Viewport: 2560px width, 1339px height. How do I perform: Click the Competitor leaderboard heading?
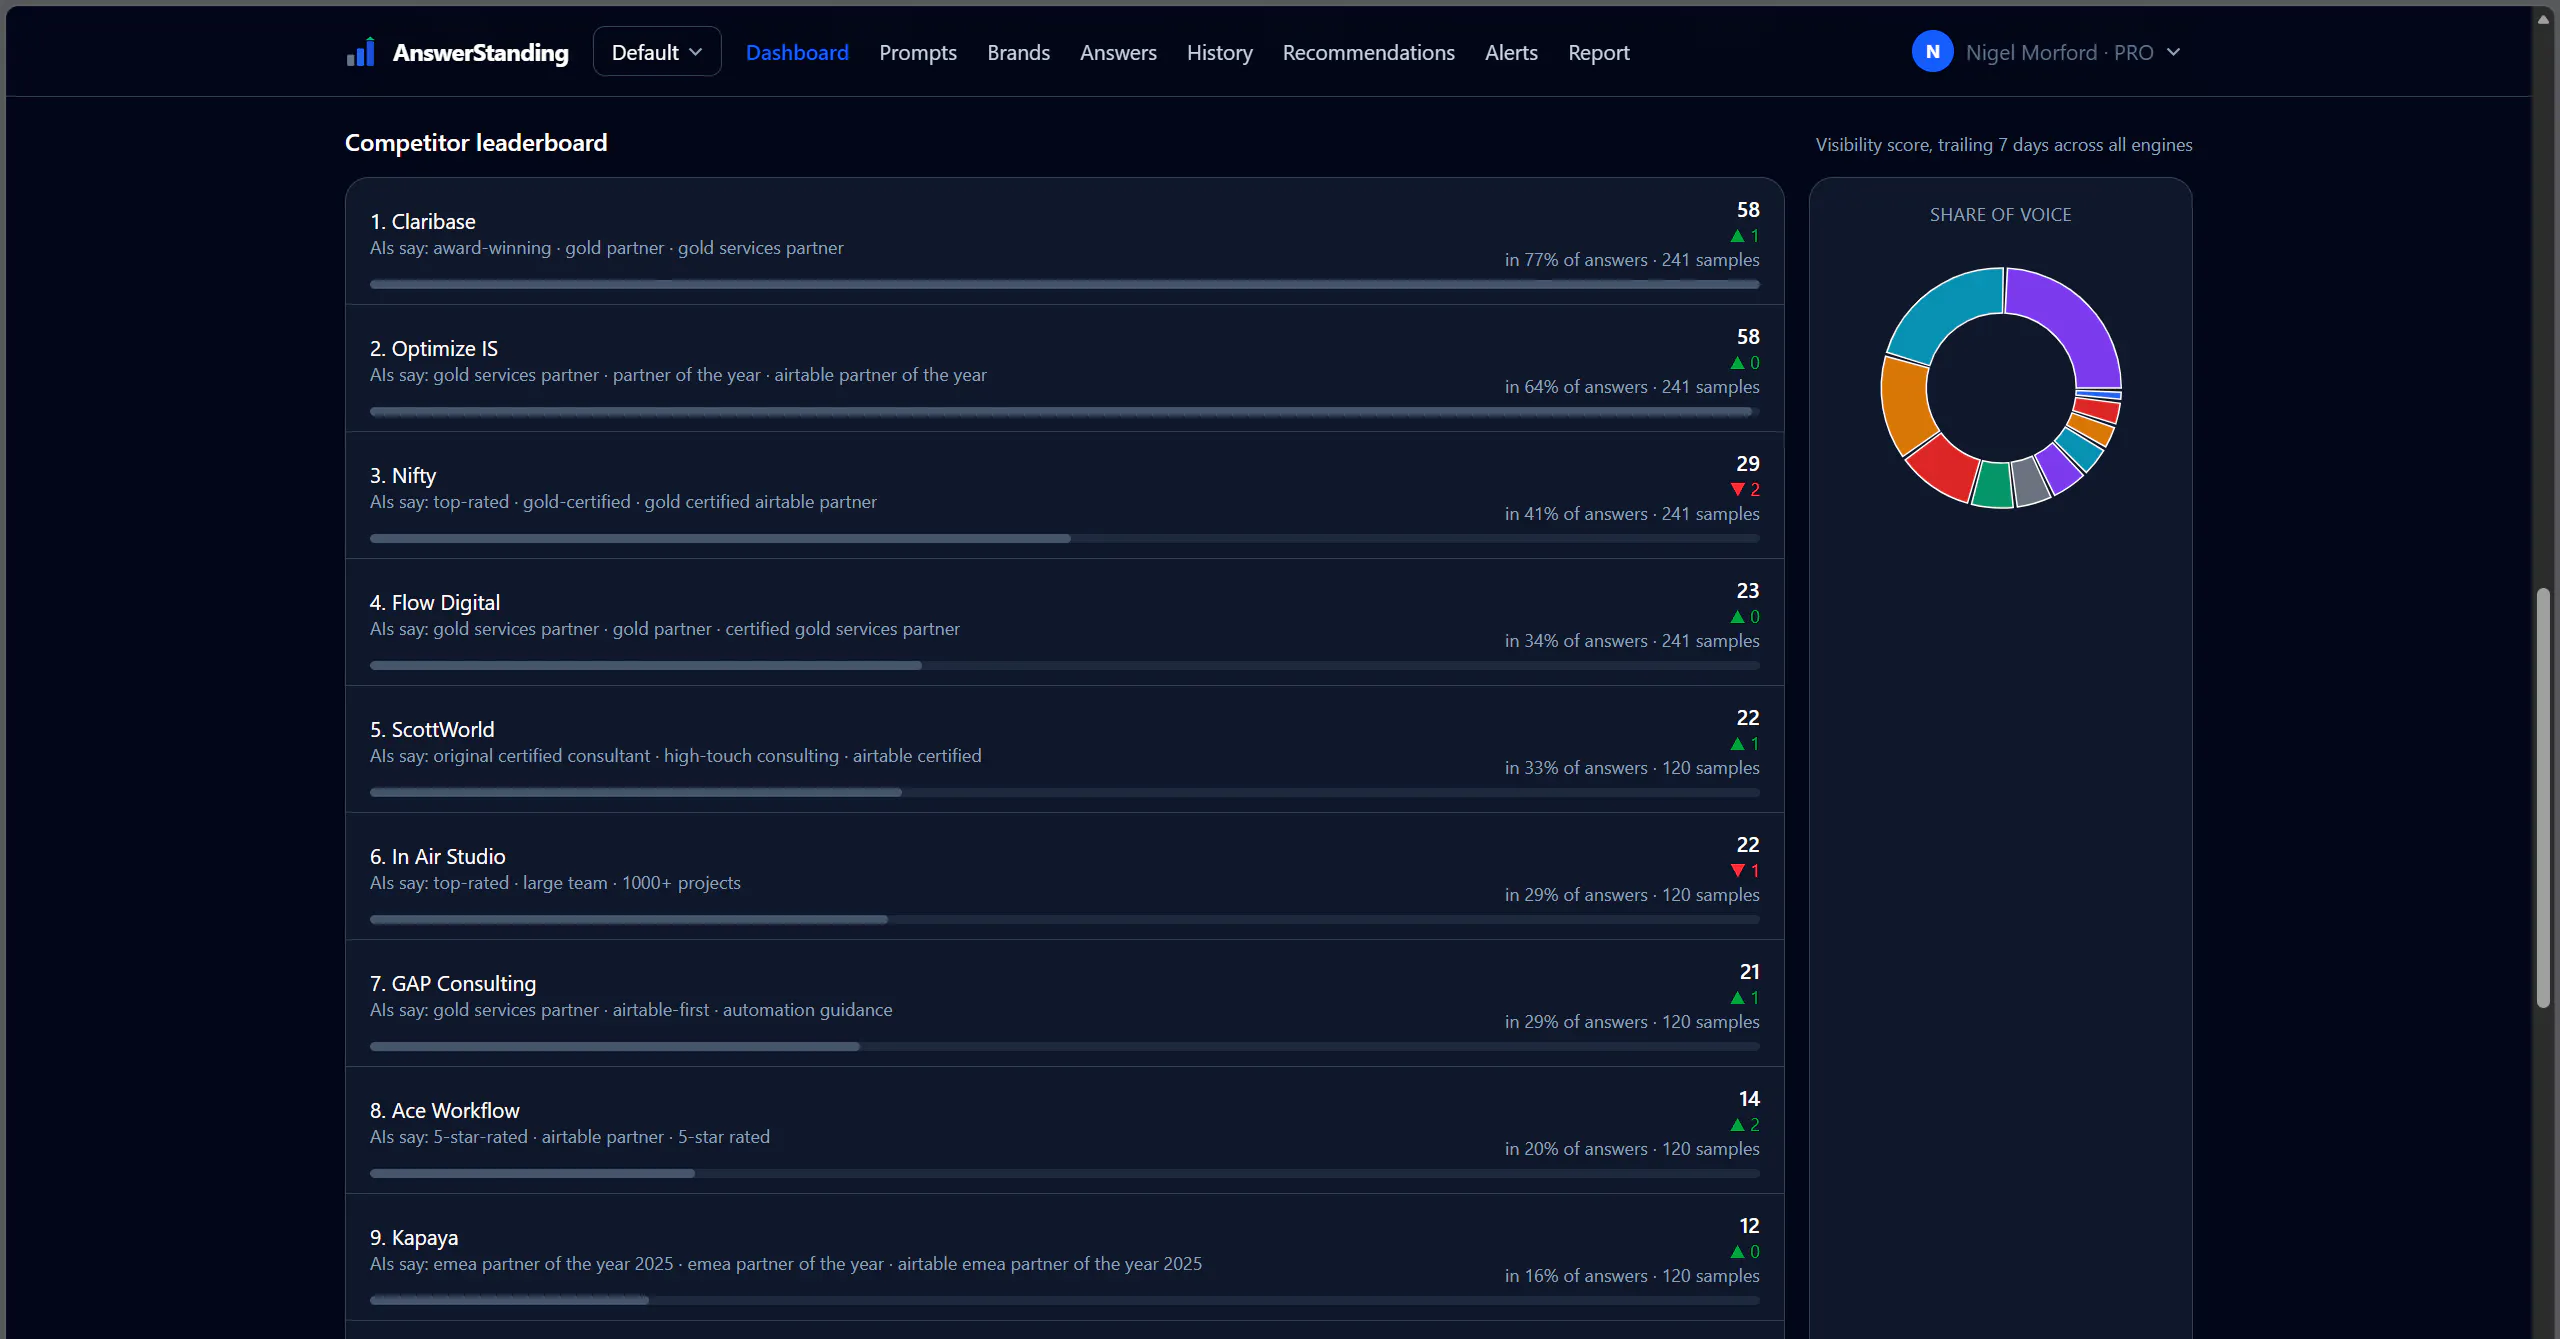click(476, 143)
